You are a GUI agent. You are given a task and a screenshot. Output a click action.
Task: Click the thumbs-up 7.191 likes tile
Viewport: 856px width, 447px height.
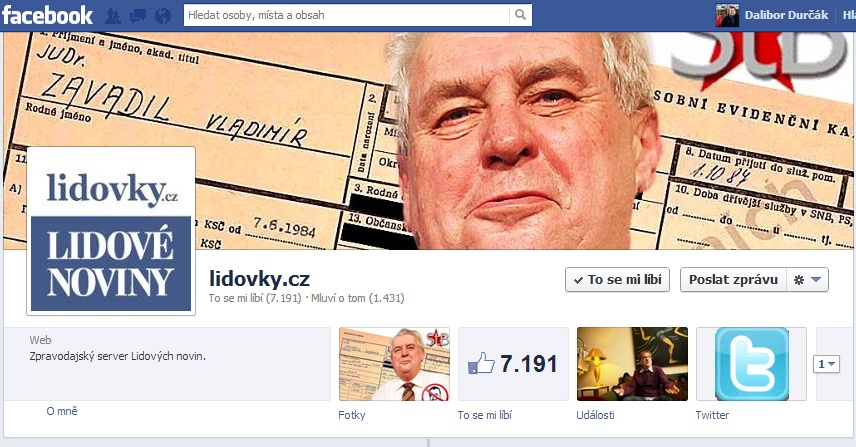pyautogui.click(x=513, y=364)
